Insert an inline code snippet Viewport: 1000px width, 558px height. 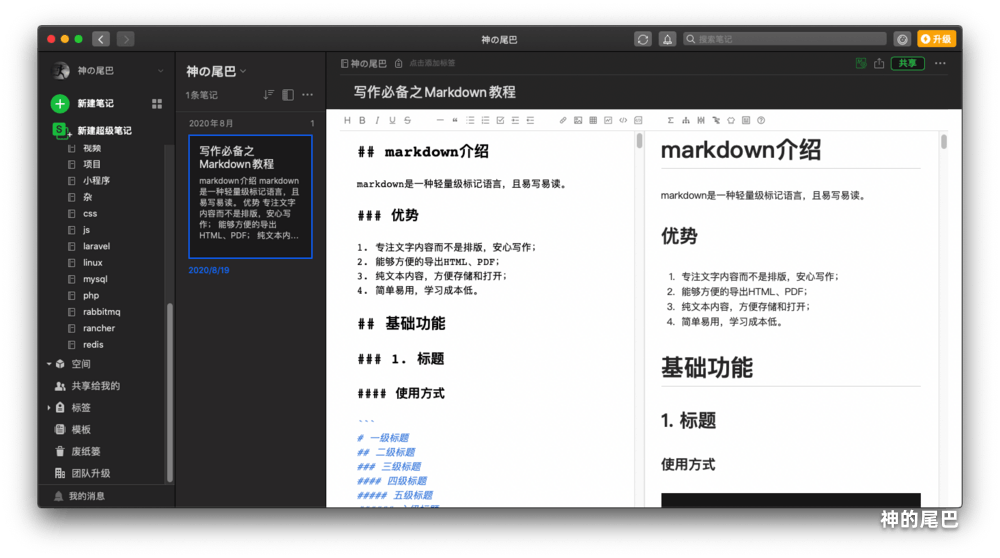click(x=623, y=120)
